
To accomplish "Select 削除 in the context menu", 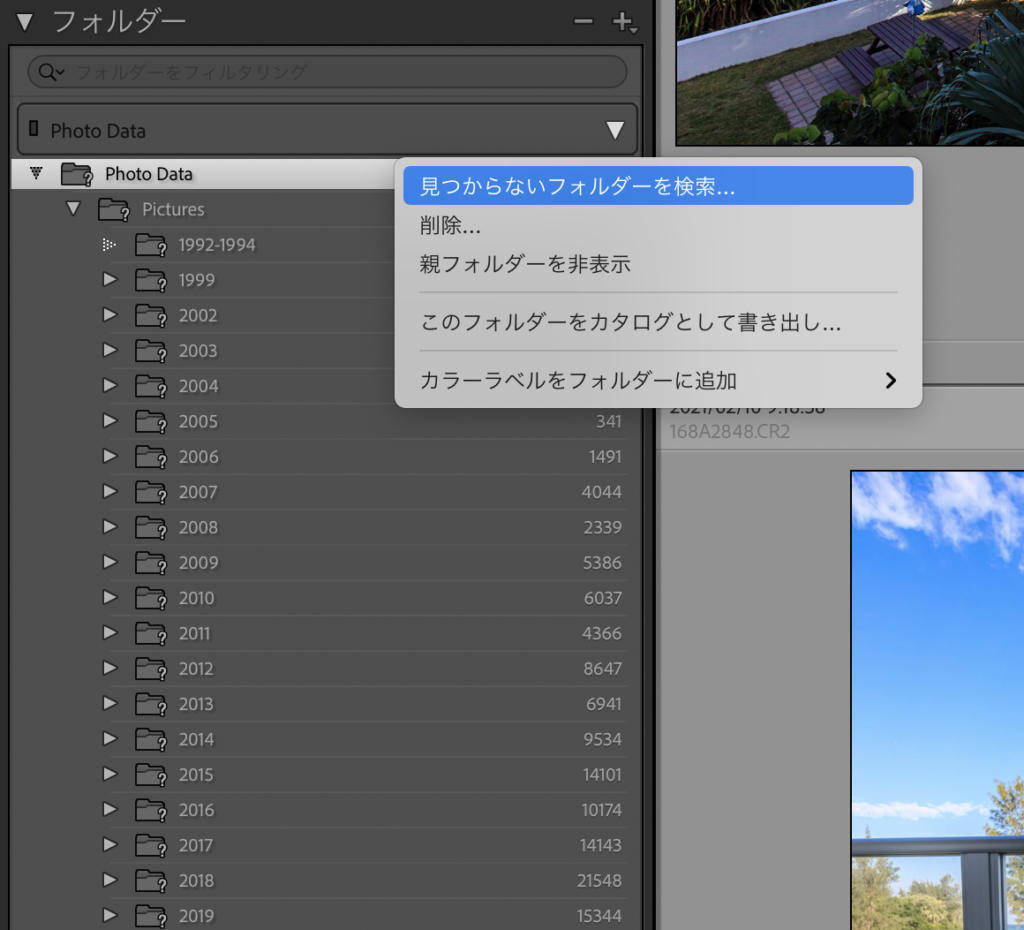I will tap(450, 227).
